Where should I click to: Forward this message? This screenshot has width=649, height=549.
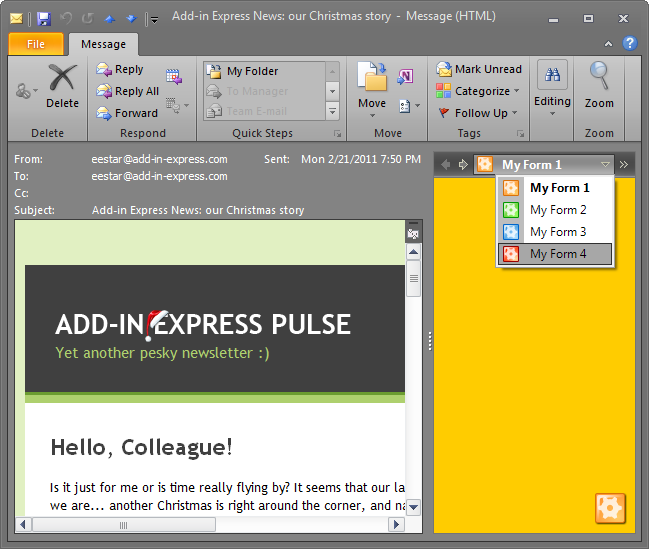[126, 113]
